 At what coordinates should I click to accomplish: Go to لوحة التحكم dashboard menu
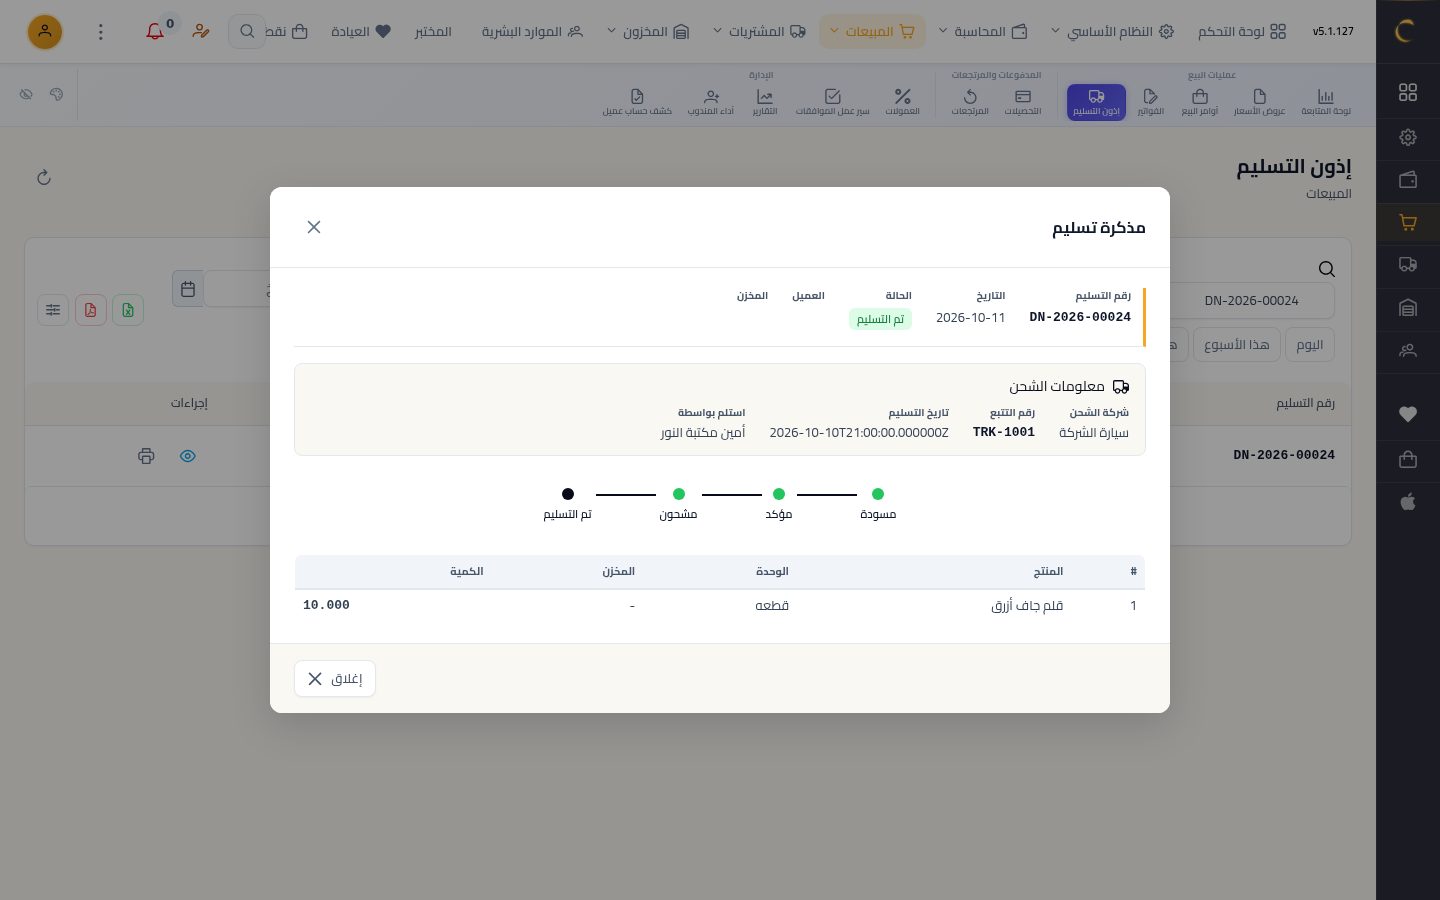[x=1242, y=32]
